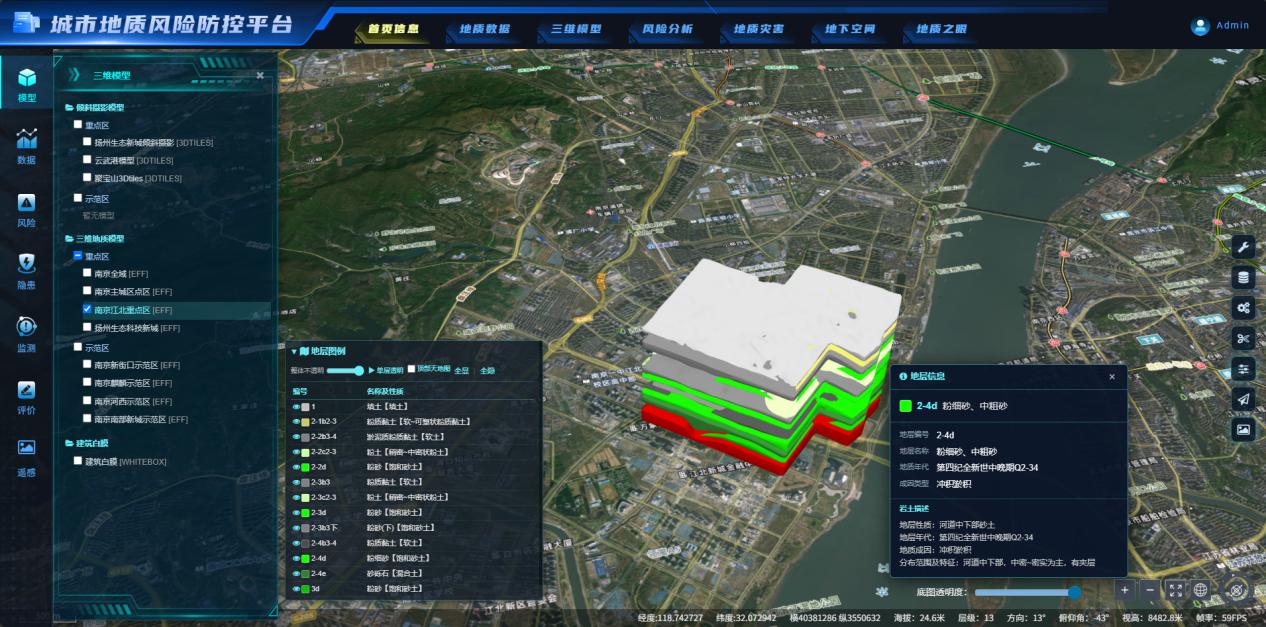Open the 监测 sidebar icon

click(27, 335)
